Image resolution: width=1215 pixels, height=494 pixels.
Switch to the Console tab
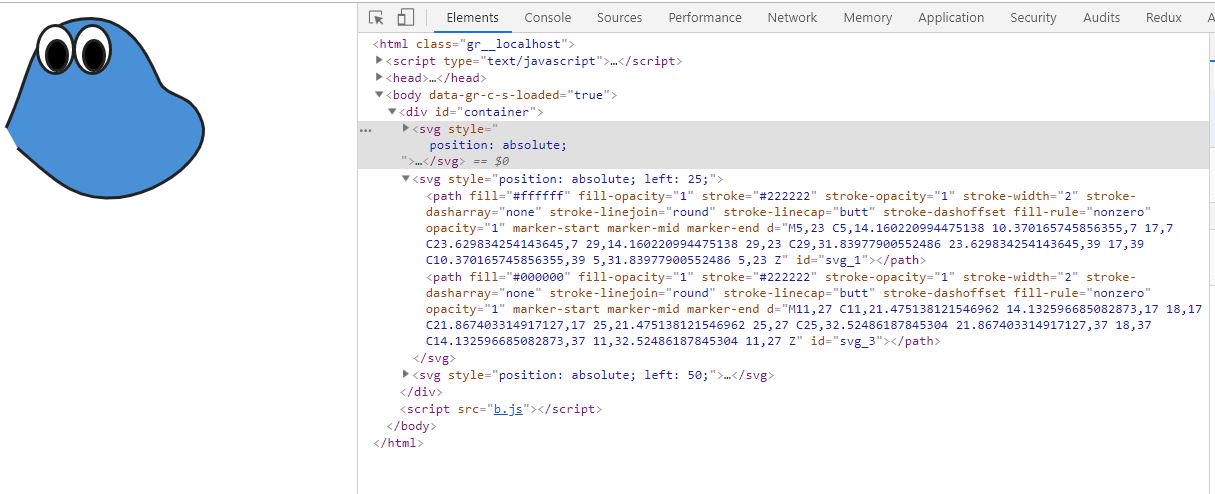tap(547, 18)
